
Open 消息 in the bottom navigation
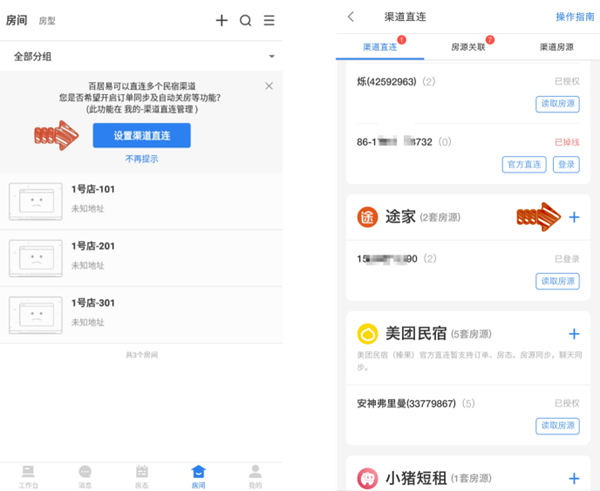coord(85,476)
